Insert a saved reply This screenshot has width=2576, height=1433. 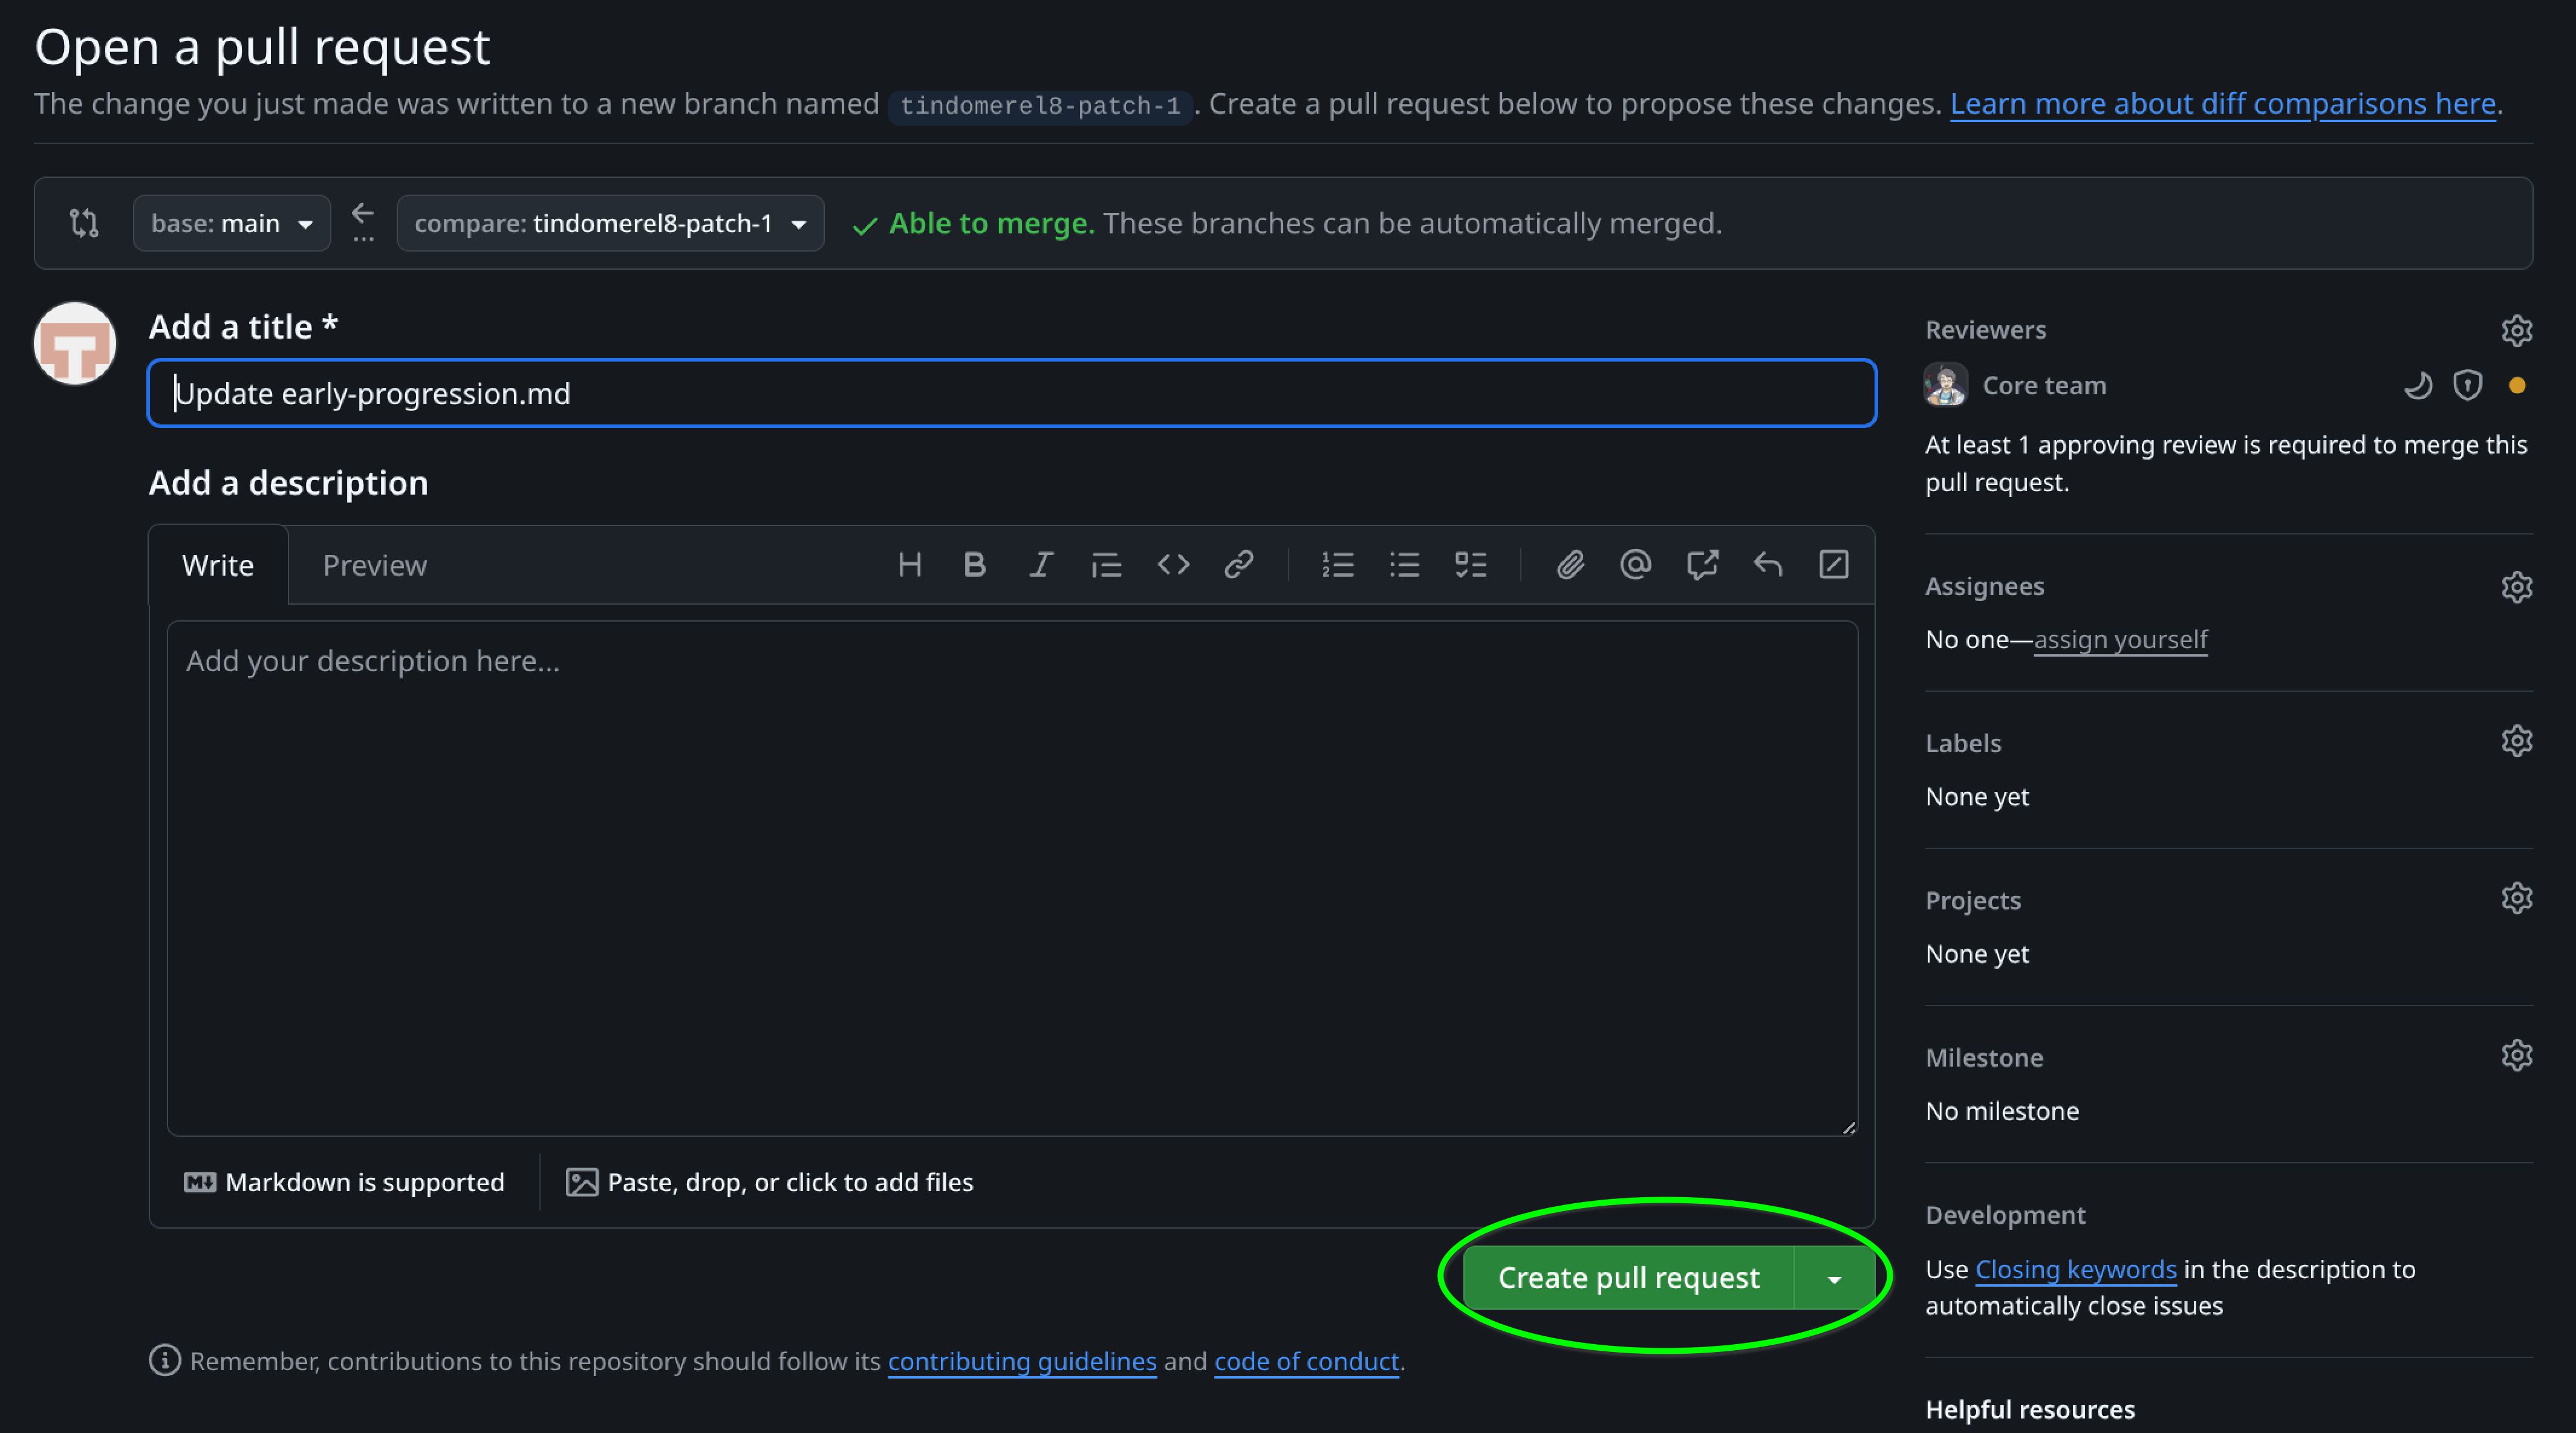1768,565
